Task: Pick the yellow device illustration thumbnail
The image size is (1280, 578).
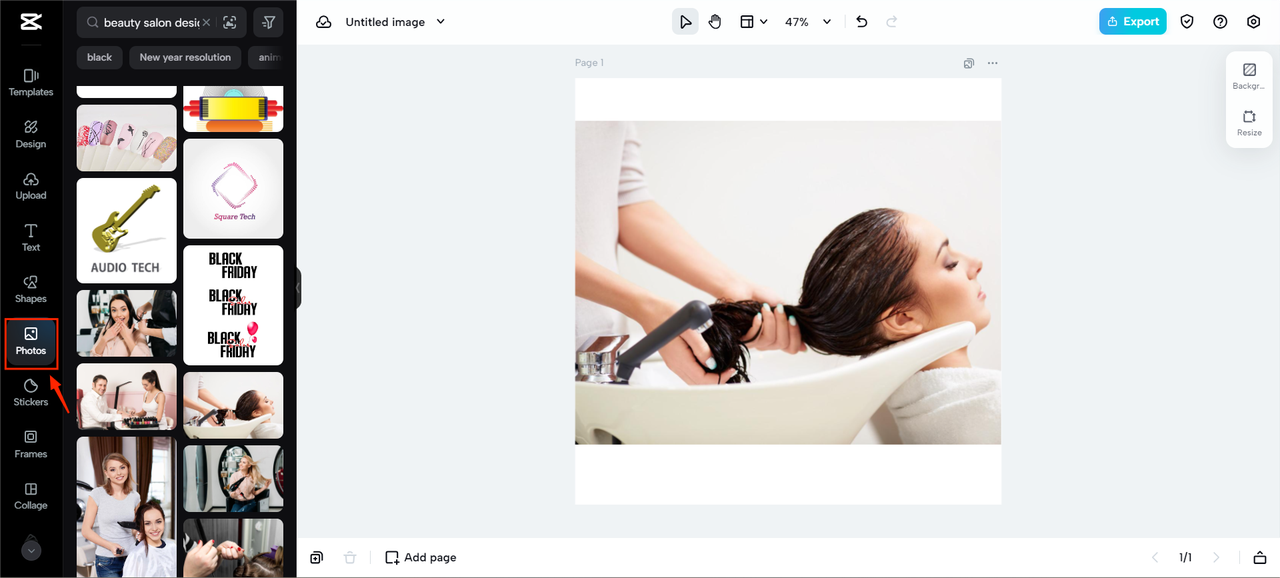Action: [233, 109]
